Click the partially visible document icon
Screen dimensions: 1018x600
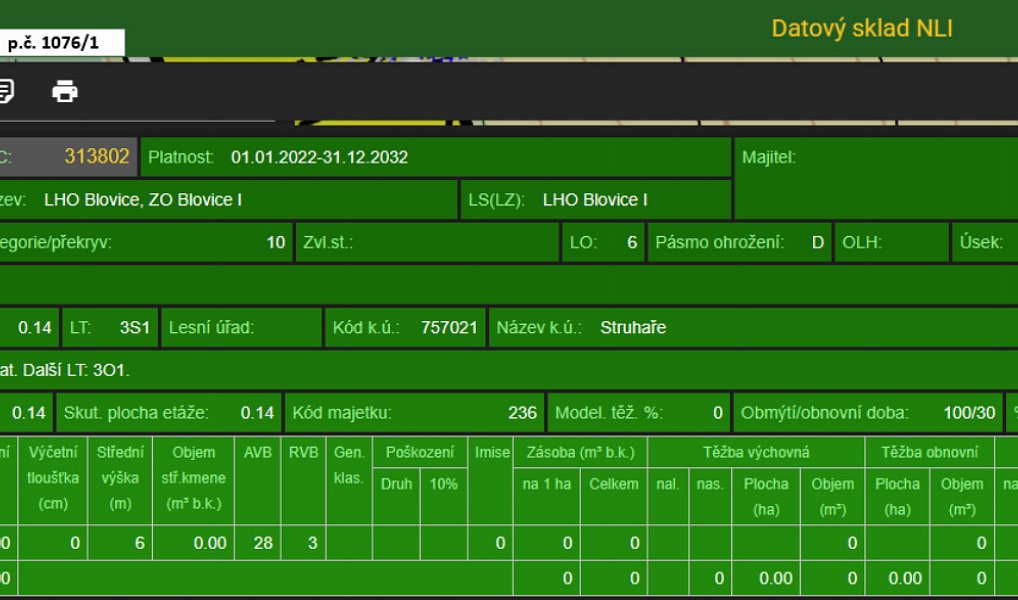6,92
